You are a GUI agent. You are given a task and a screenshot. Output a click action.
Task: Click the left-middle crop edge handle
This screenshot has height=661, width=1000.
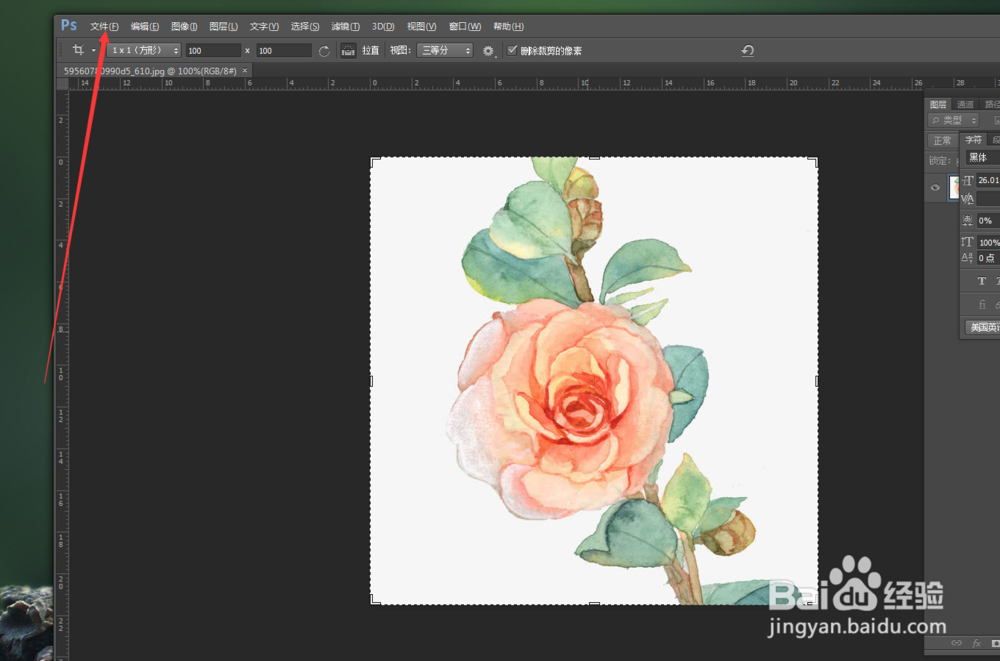click(x=372, y=381)
